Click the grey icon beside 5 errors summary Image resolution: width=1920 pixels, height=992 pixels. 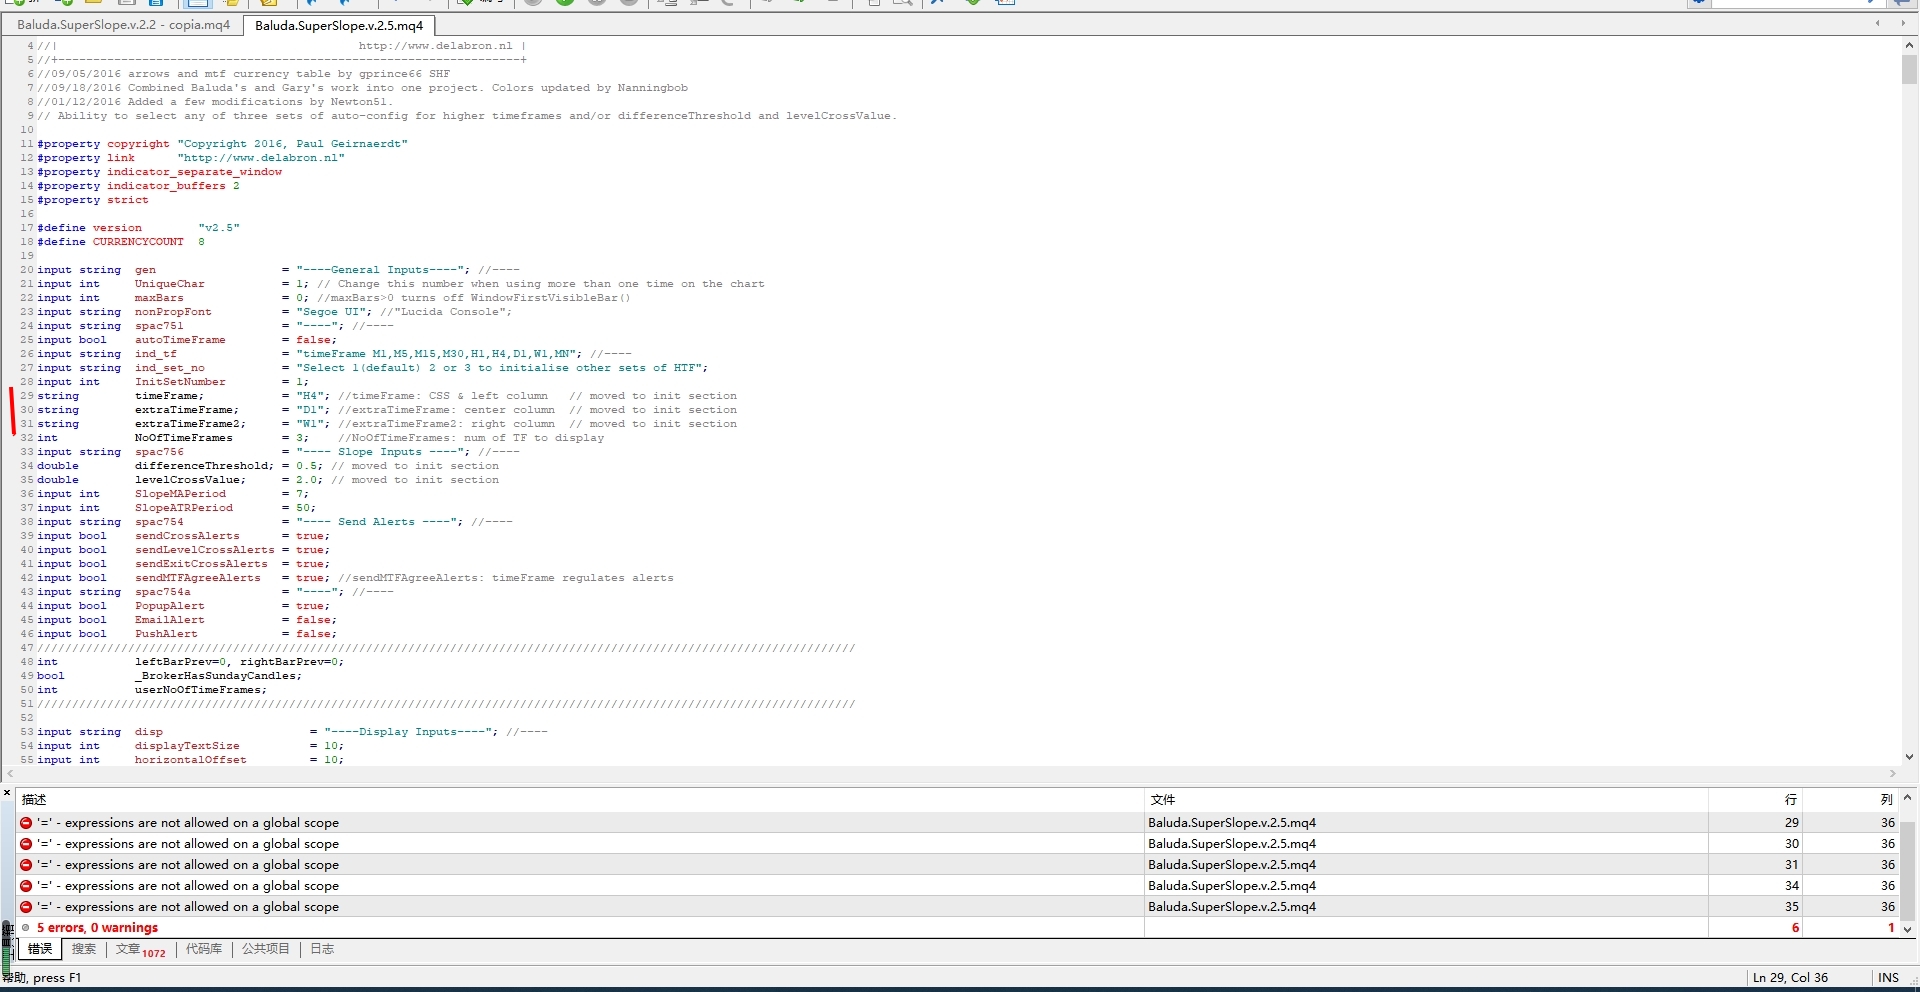pos(26,928)
